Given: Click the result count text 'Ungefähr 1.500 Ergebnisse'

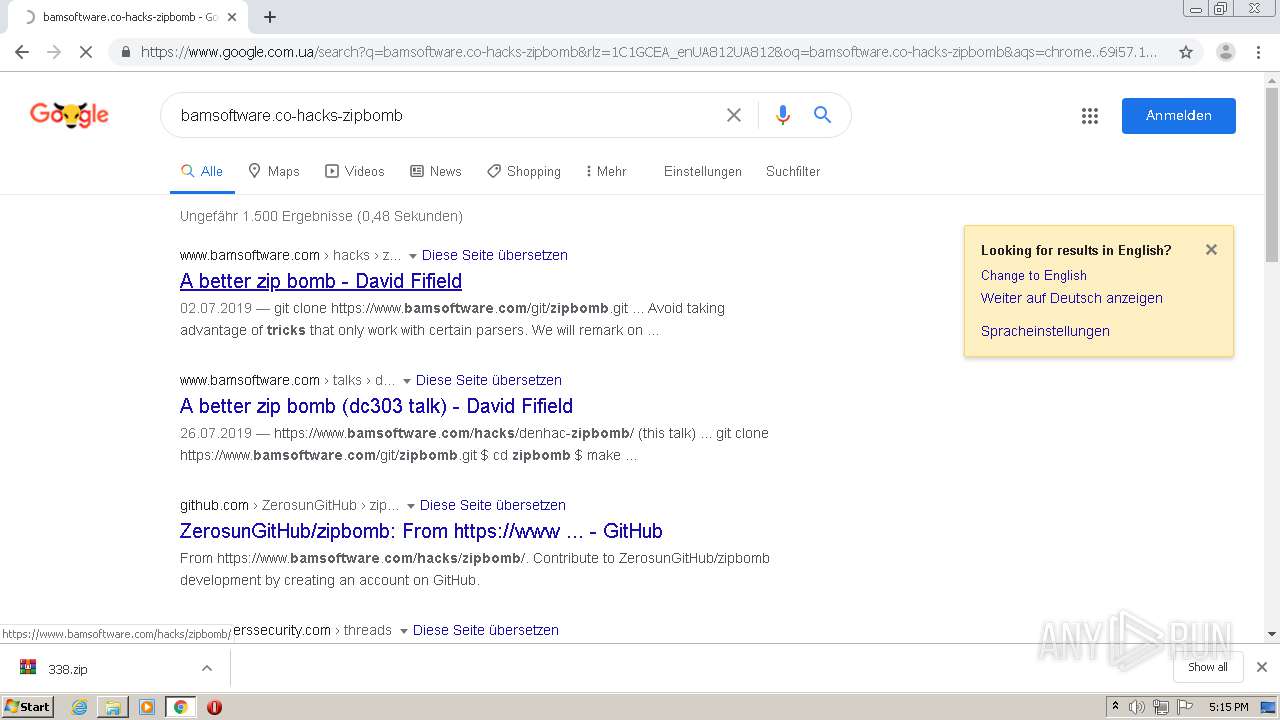Looking at the screenshot, I should click(266, 216).
